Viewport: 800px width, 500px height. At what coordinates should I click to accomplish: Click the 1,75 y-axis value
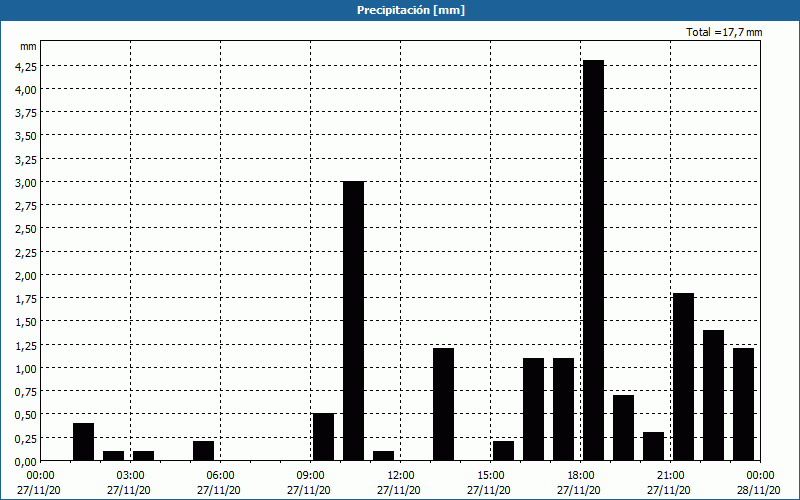(x=26, y=299)
